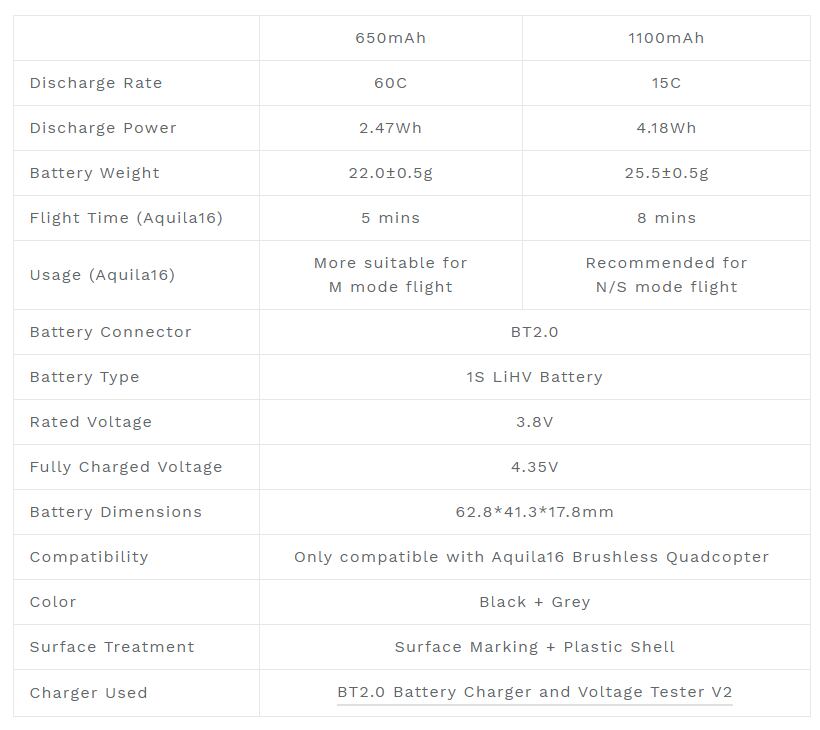Select the 22.0±0.5g battery weight cell
The width and height of the screenshot is (820, 730).
click(390, 173)
